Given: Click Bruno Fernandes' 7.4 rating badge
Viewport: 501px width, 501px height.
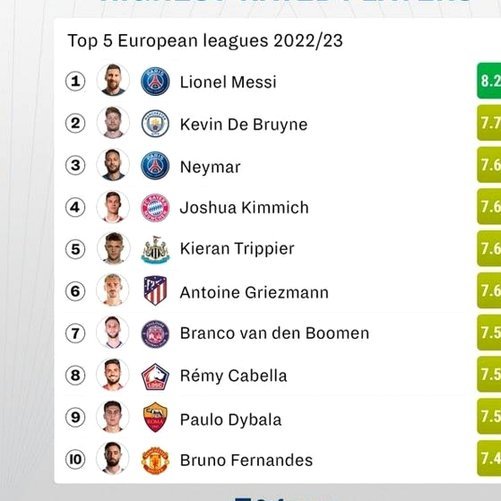Looking at the screenshot, I should [489, 458].
